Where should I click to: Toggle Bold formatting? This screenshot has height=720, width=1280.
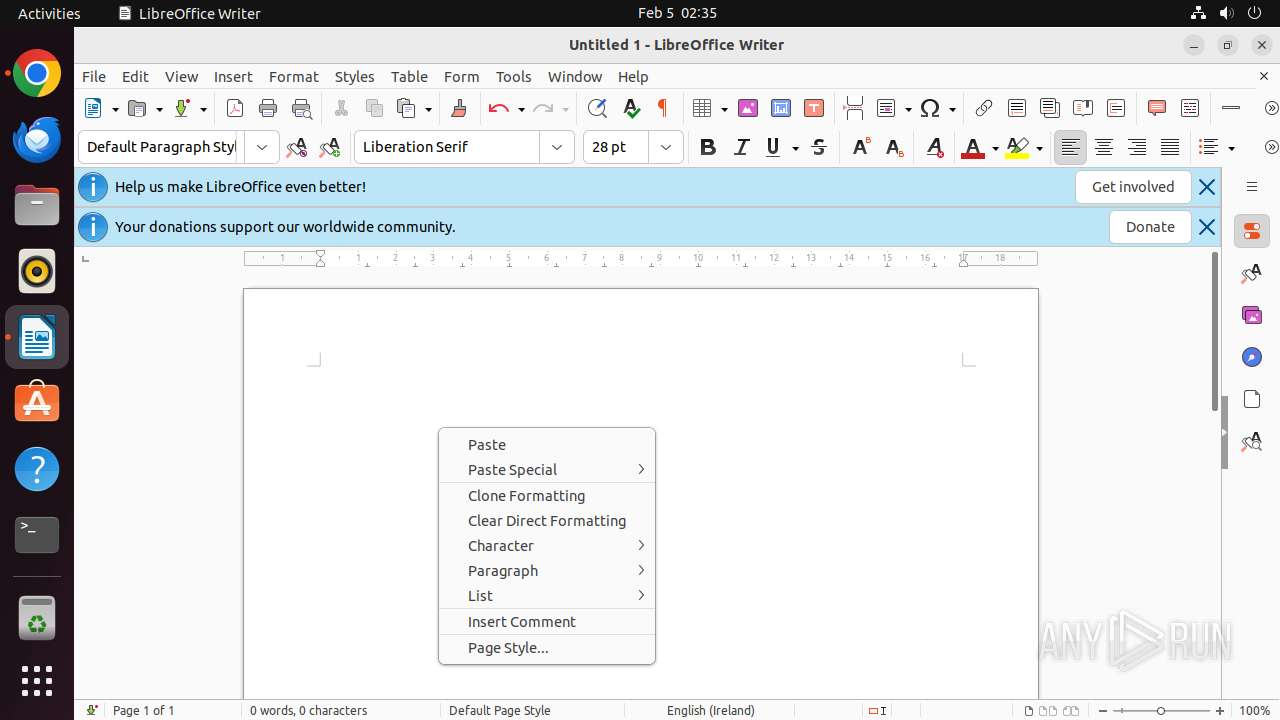point(708,147)
